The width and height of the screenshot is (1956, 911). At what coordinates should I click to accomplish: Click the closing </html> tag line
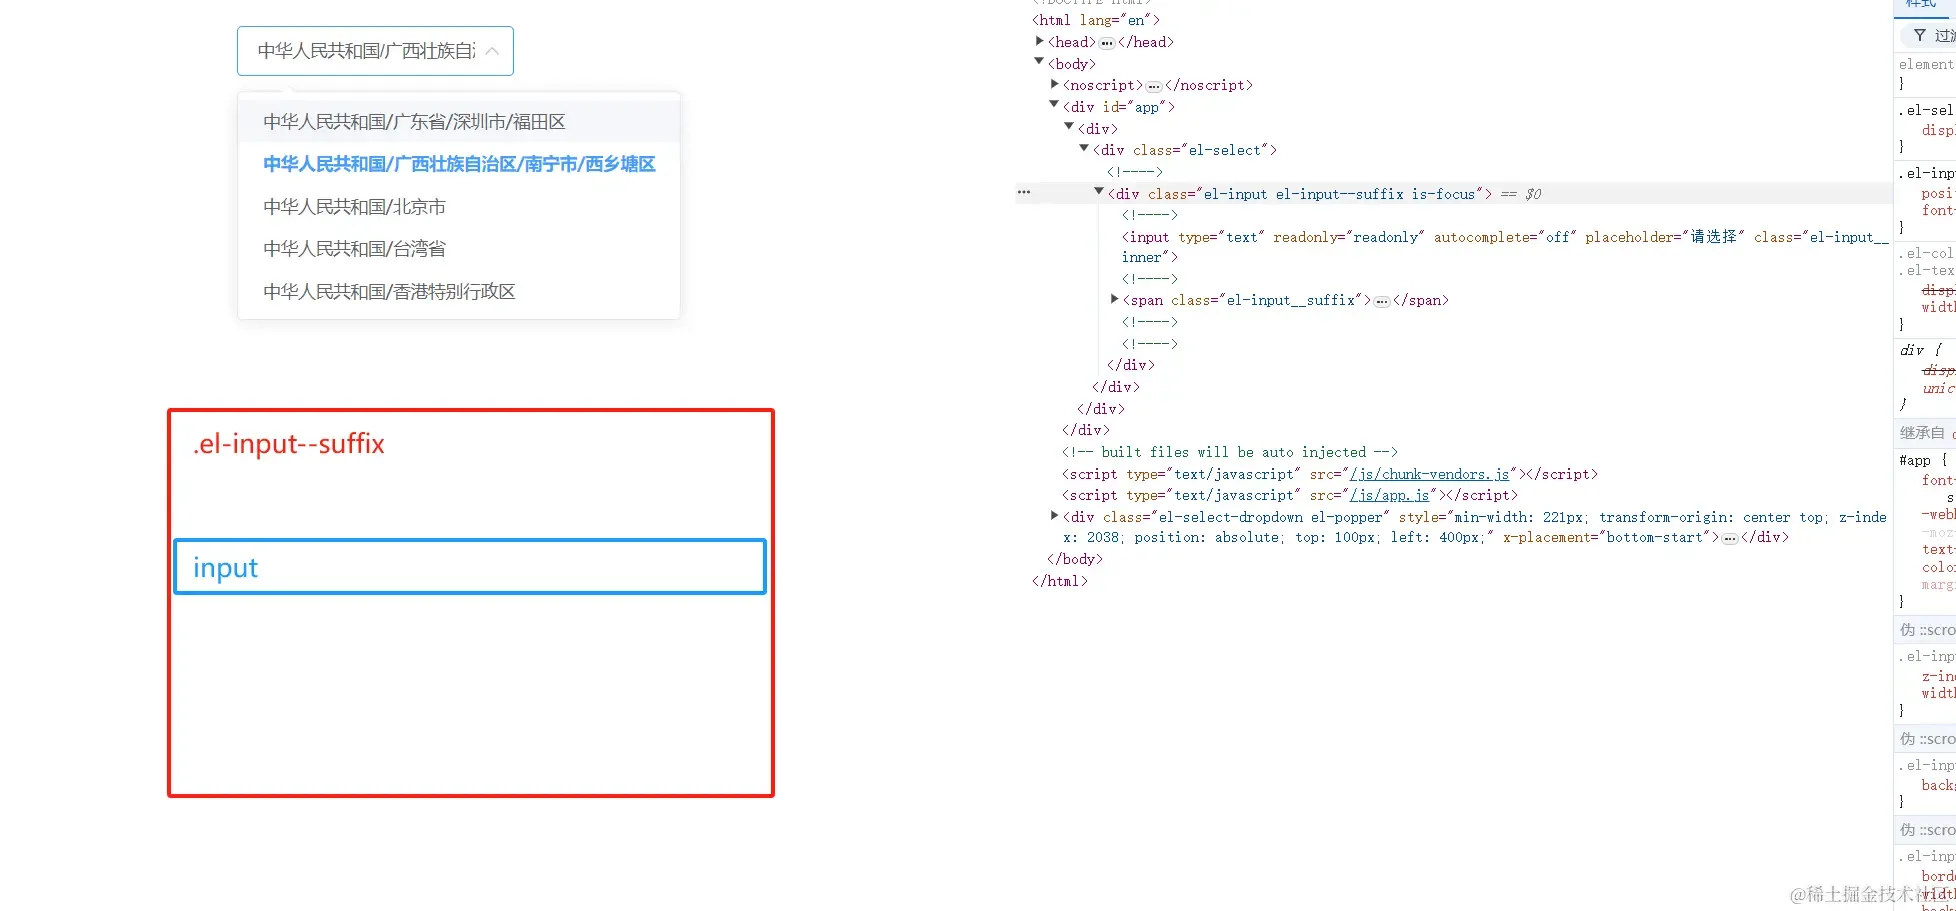coord(1060,581)
